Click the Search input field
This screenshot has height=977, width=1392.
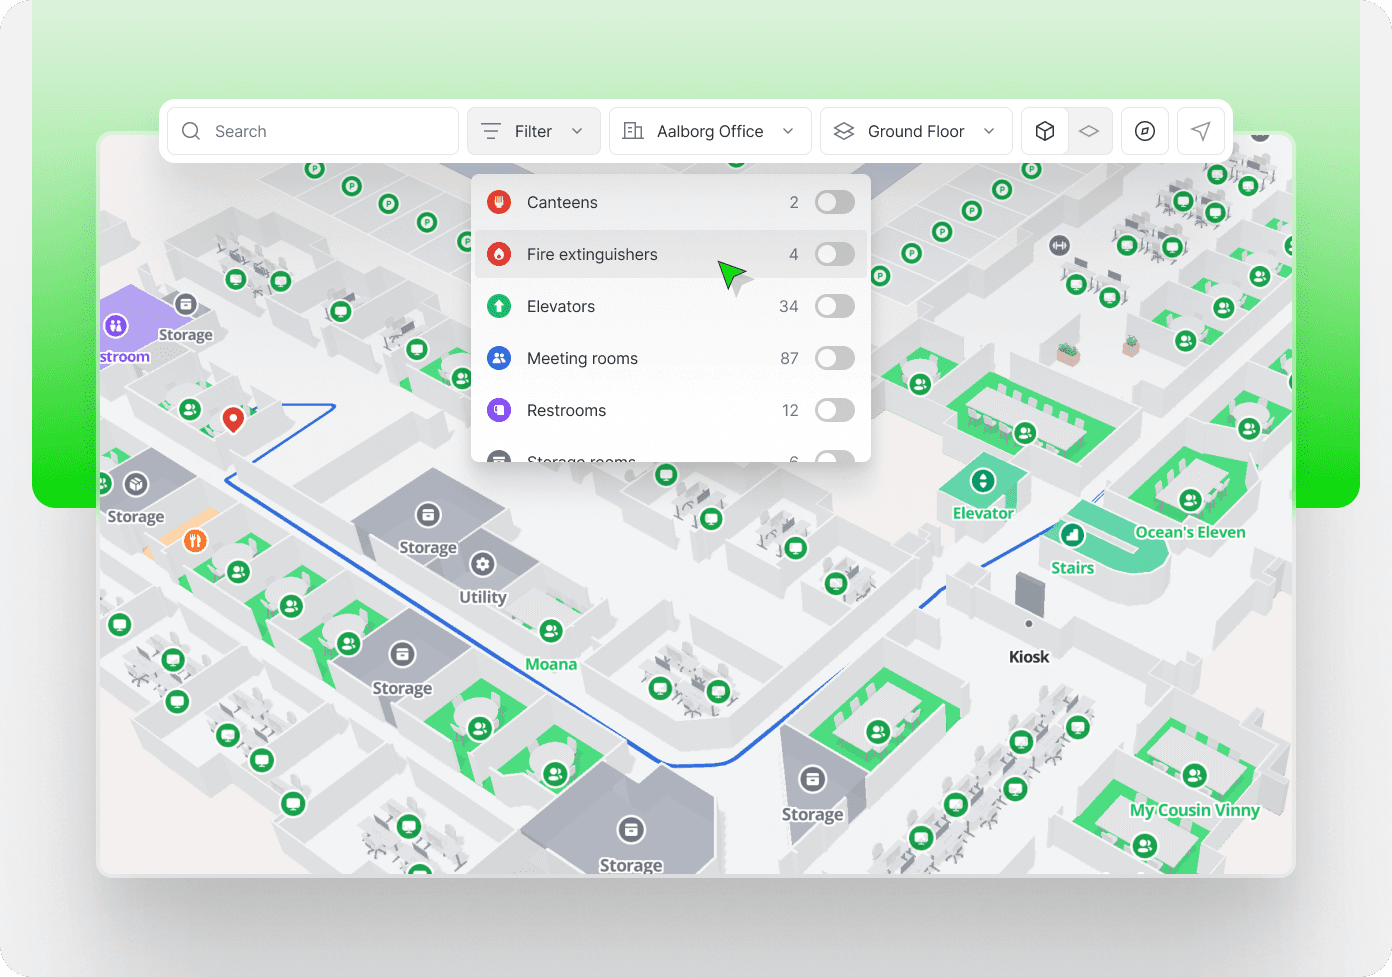tap(313, 131)
